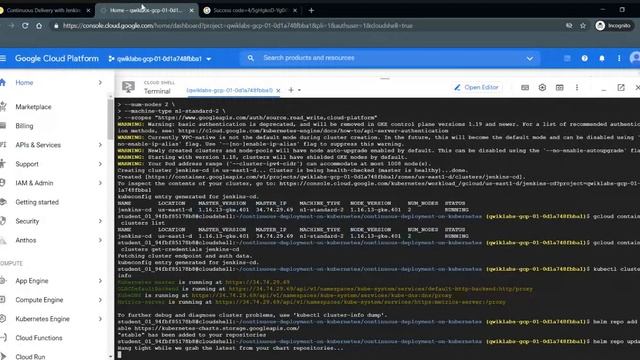Click the browser home button

click(x=39, y=26)
